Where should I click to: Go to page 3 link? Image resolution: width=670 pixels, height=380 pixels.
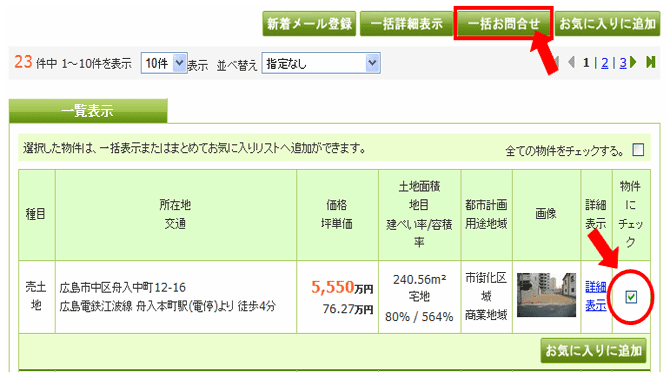coord(623,63)
